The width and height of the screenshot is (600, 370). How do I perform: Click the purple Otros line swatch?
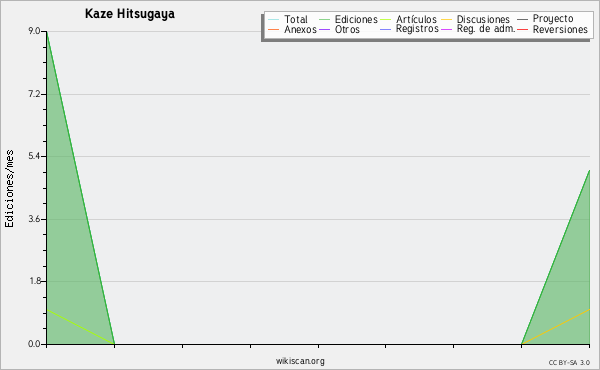click(x=324, y=29)
